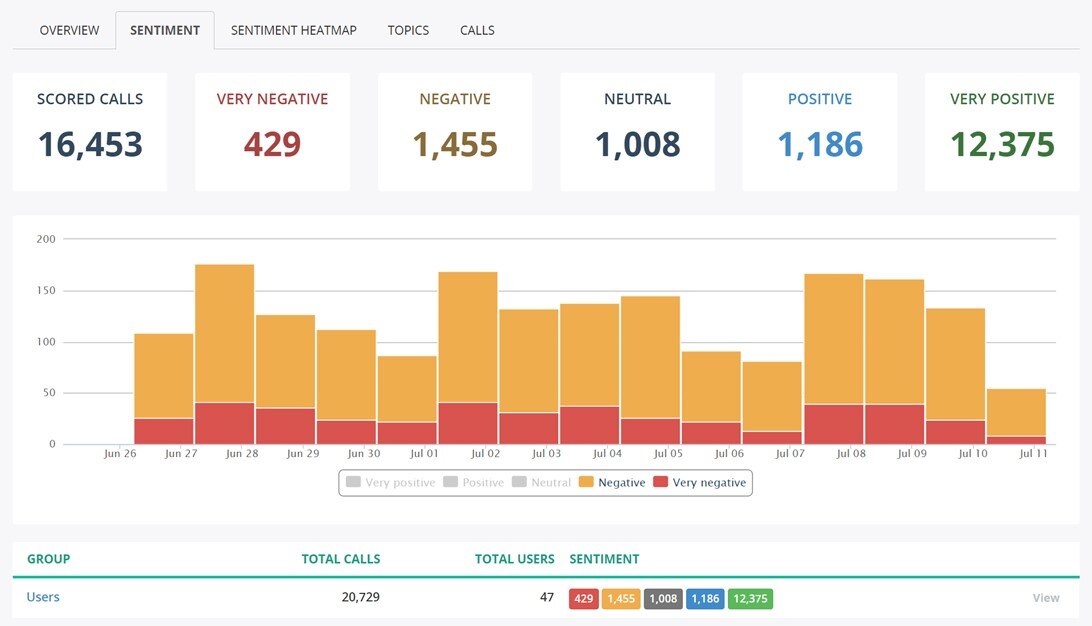
Task: Click the Users group link
Action: 43,597
